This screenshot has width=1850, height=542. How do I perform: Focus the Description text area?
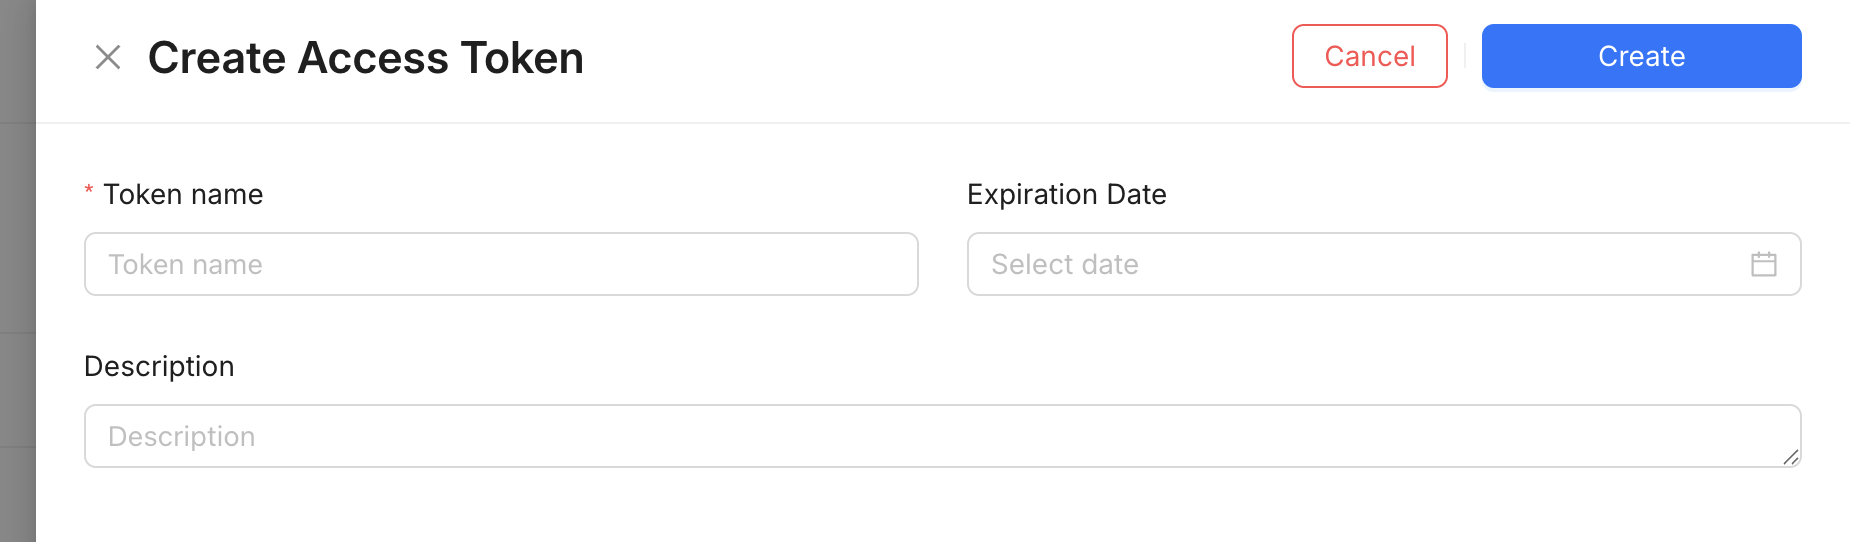coord(942,436)
